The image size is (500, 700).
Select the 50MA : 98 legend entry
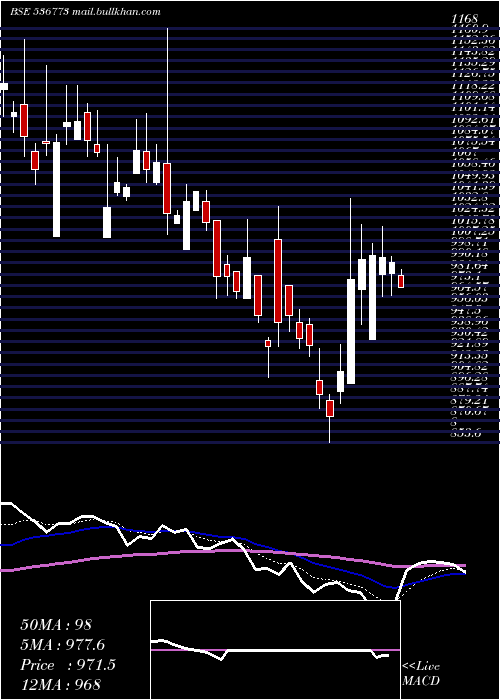pos(56,625)
